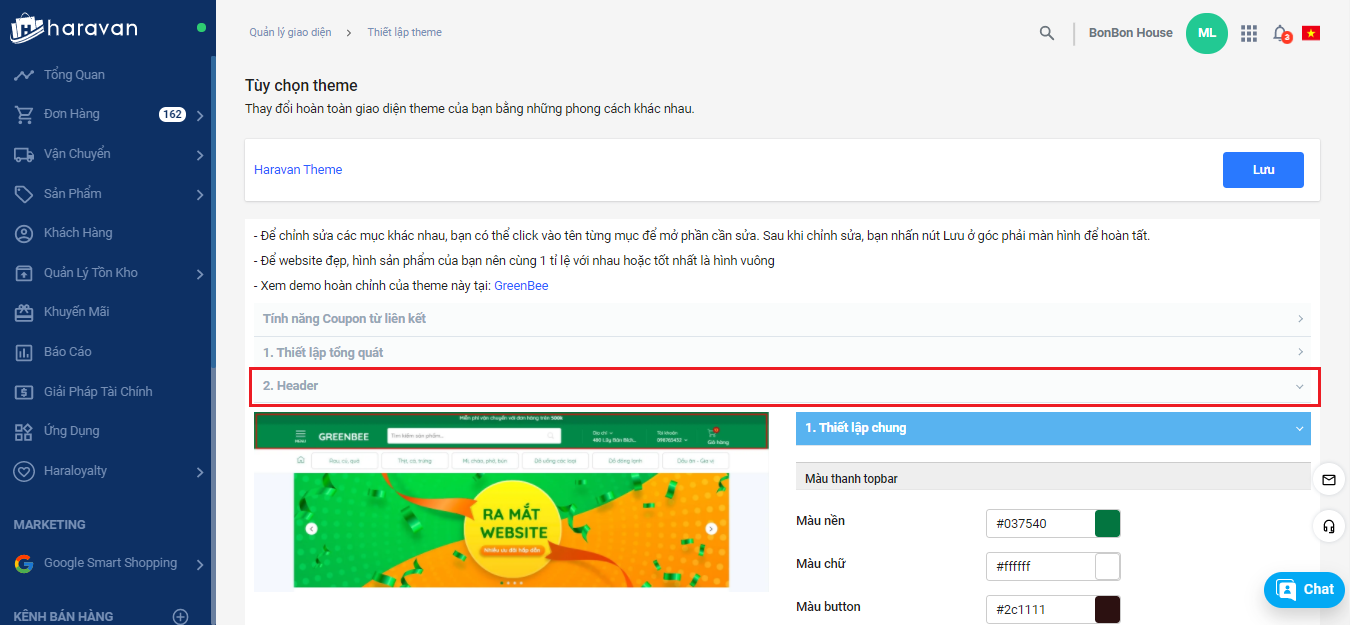Image resolution: width=1350 pixels, height=625 pixels.
Task: Click the Ứng Dụng apps icon
Action: 24,432
